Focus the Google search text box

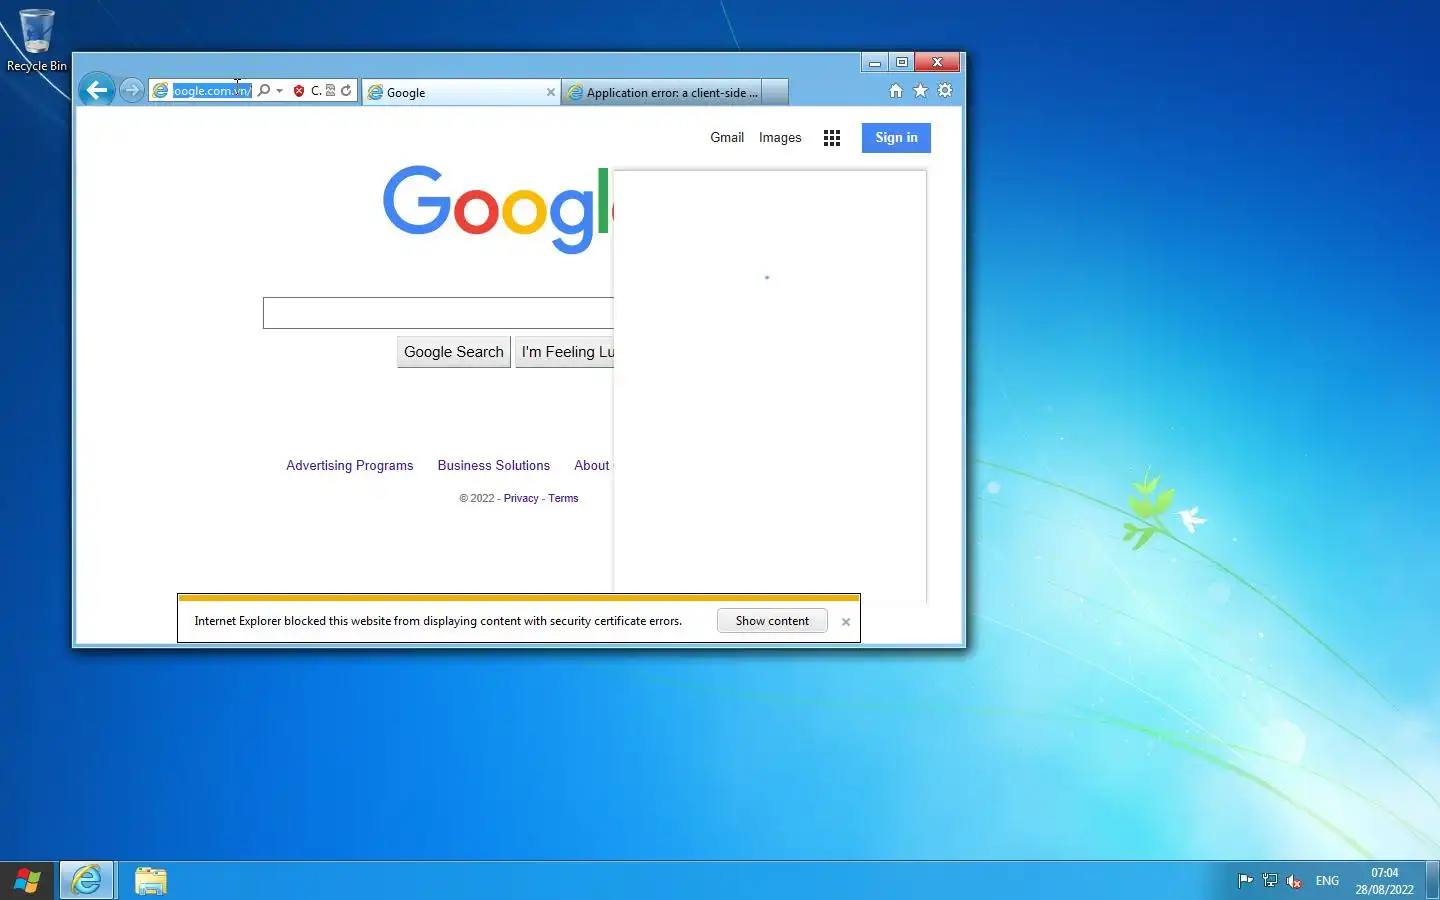coord(438,313)
